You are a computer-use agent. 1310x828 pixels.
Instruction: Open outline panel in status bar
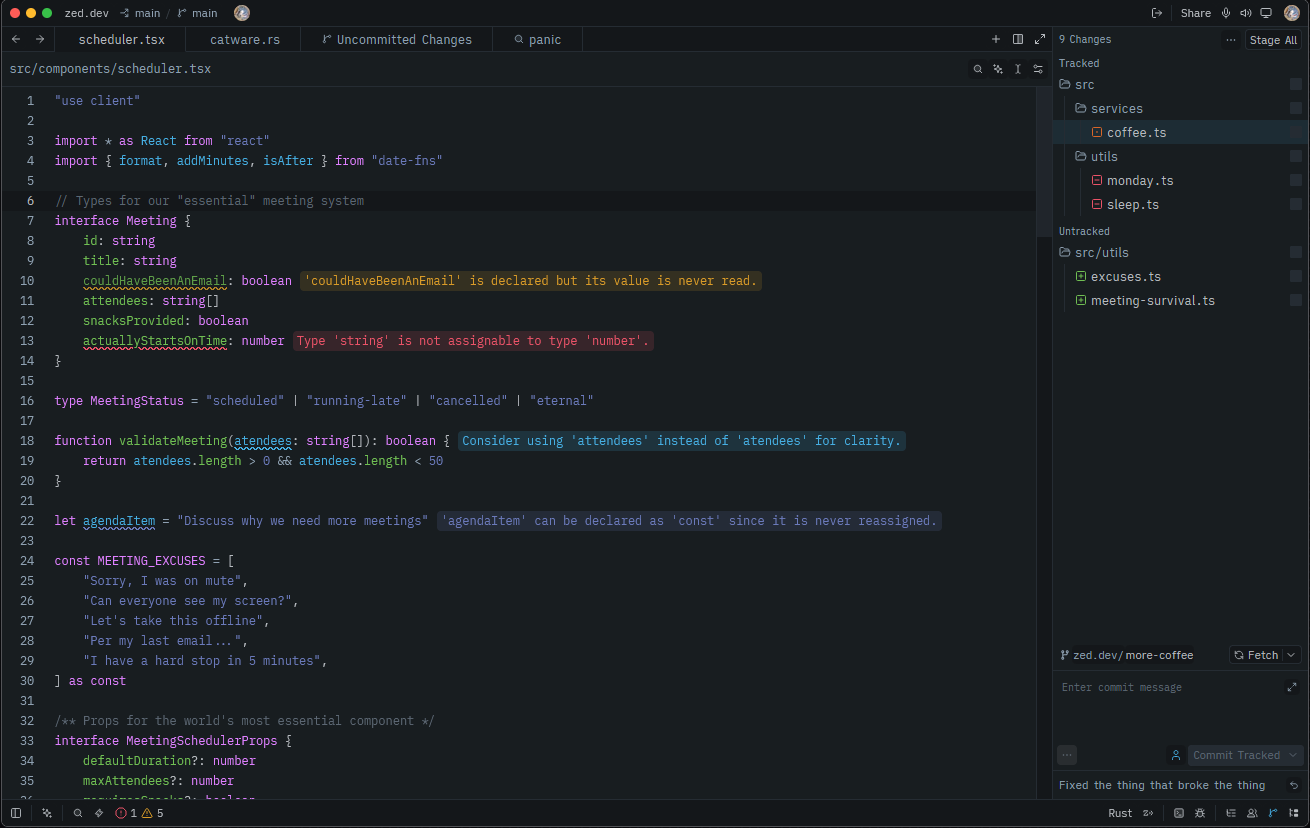[1231, 813]
